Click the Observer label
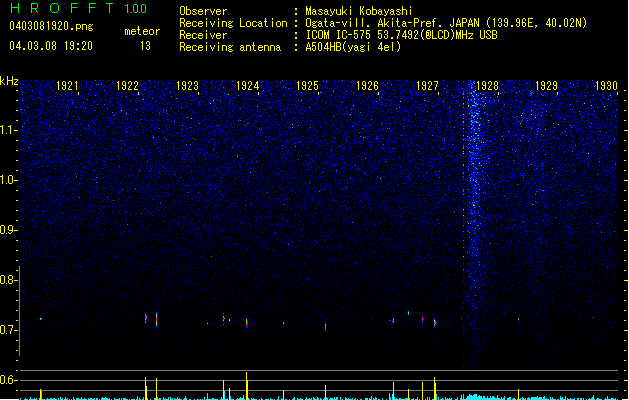 coord(203,11)
